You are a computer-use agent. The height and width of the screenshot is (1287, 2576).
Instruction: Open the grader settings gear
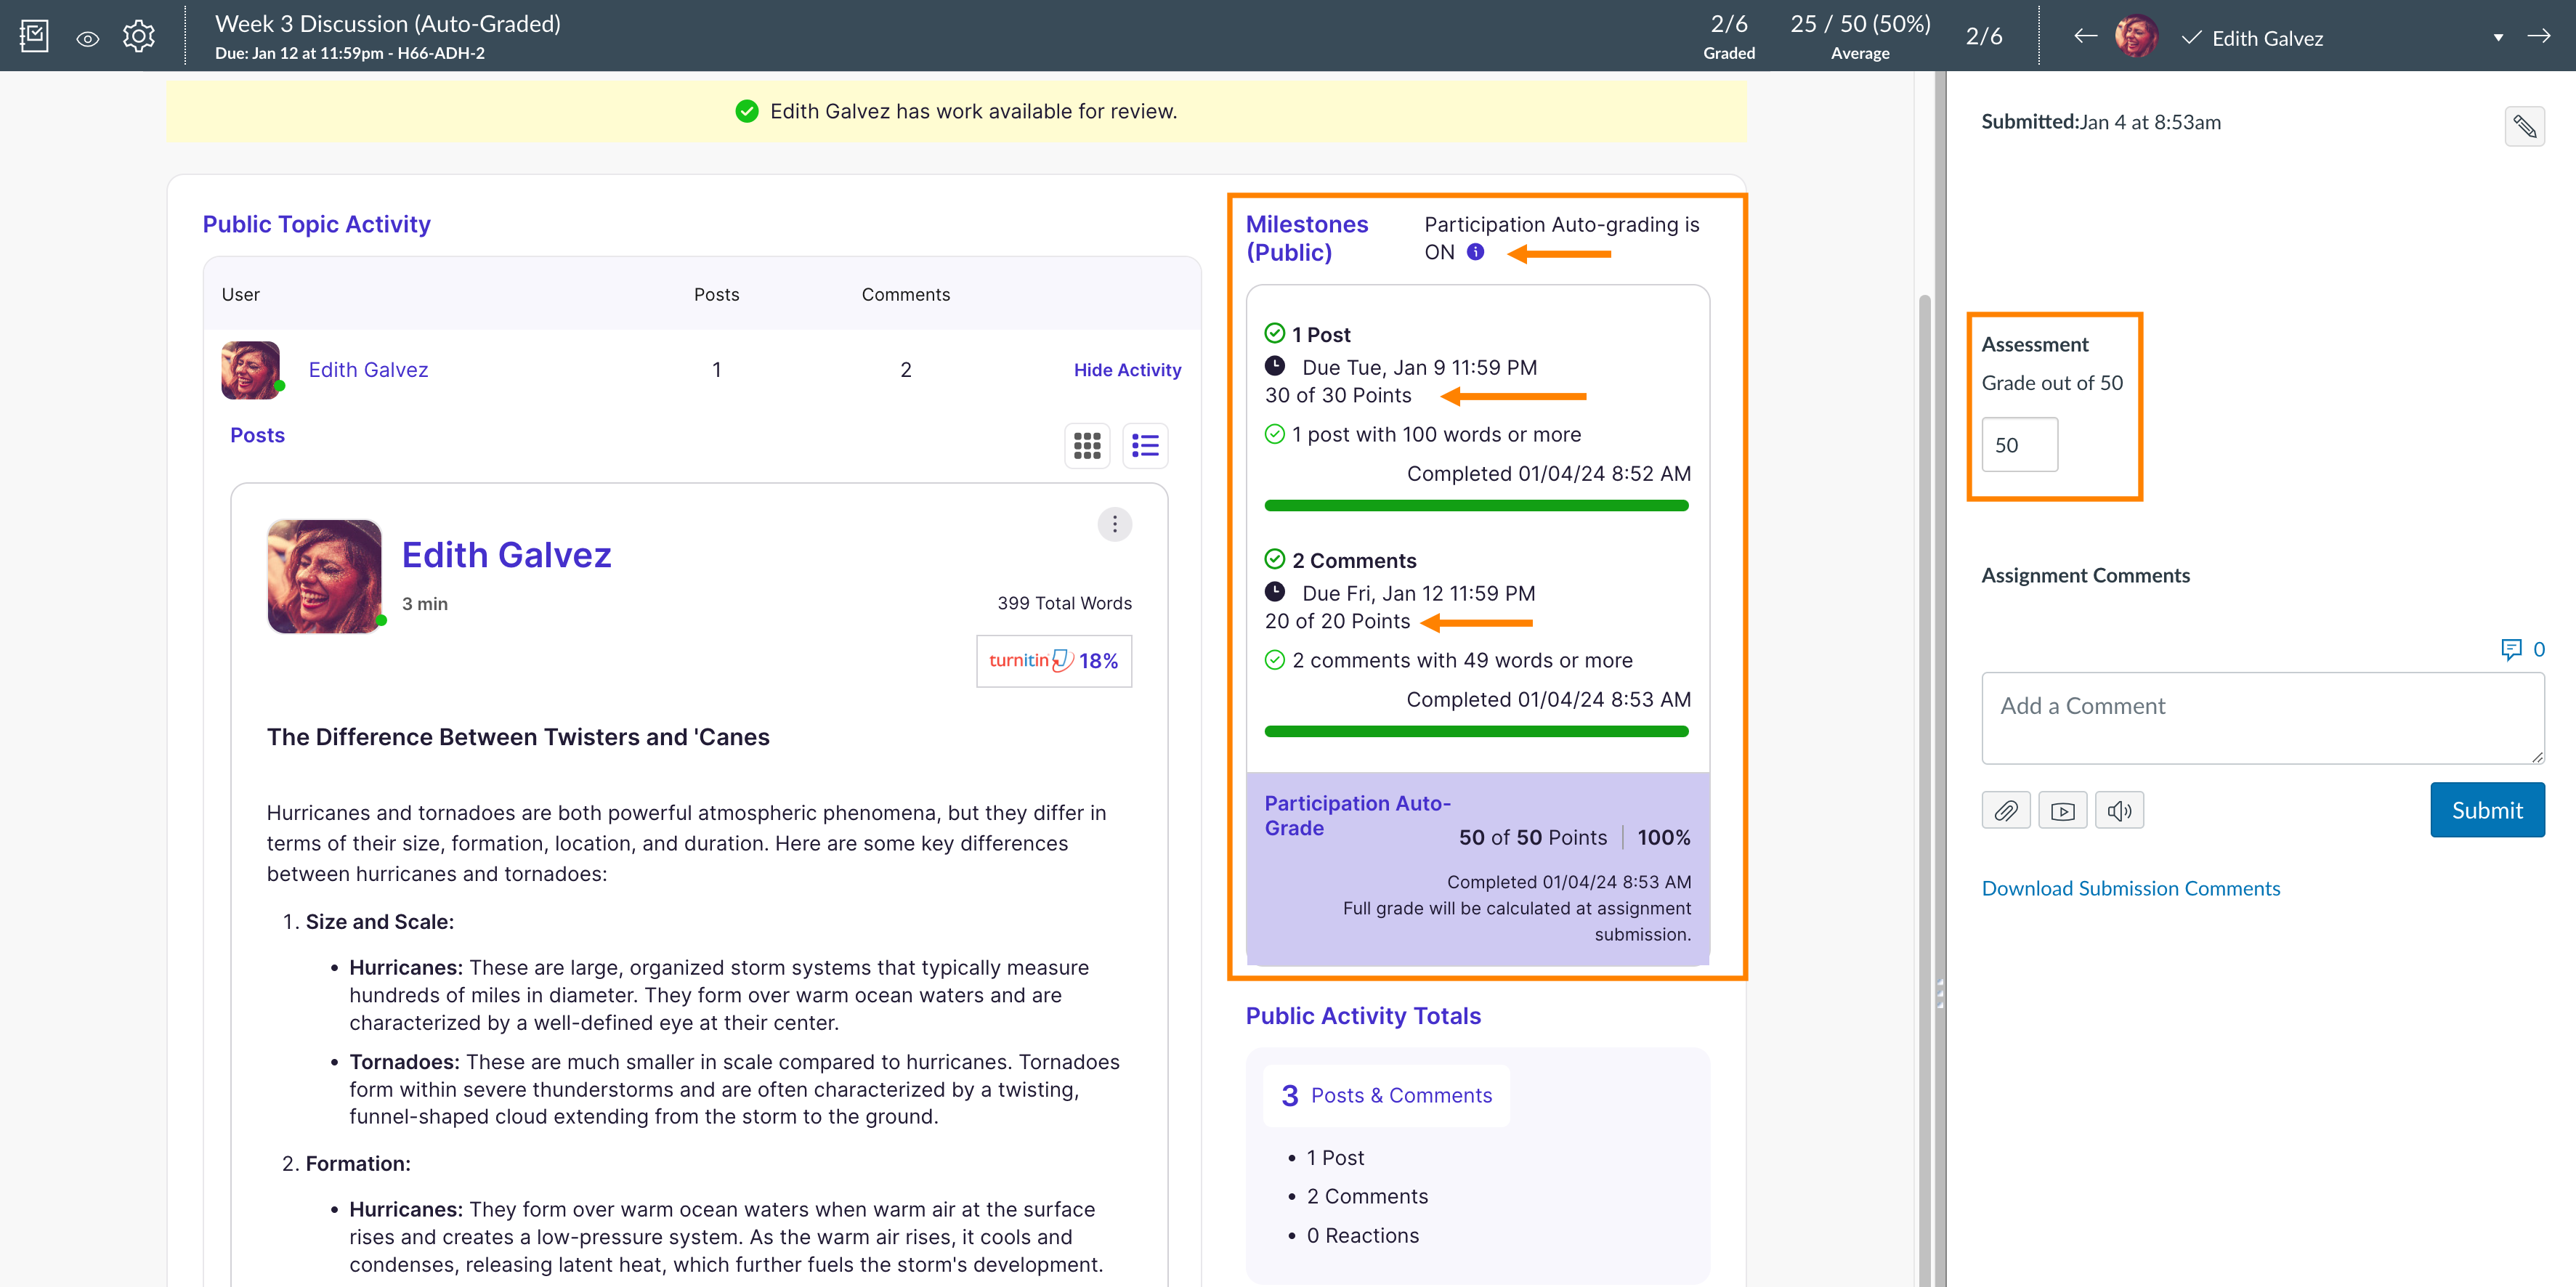(x=138, y=36)
